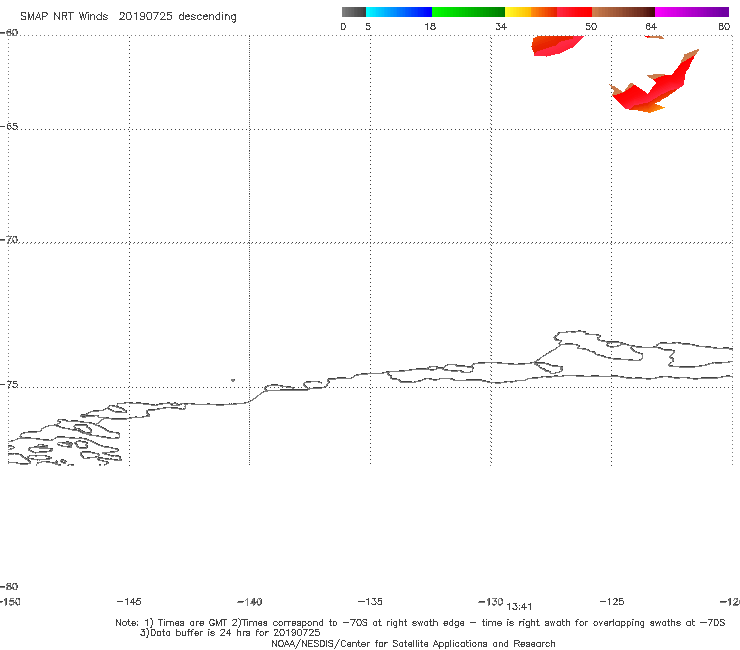Click the green segment of the color bar
The image size is (740, 650).
point(468,12)
